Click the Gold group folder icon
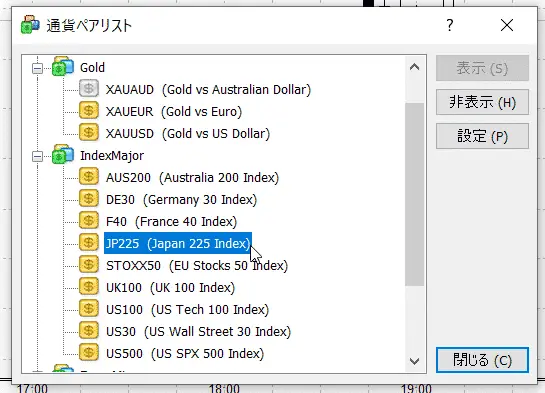 click(x=63, y=66)
